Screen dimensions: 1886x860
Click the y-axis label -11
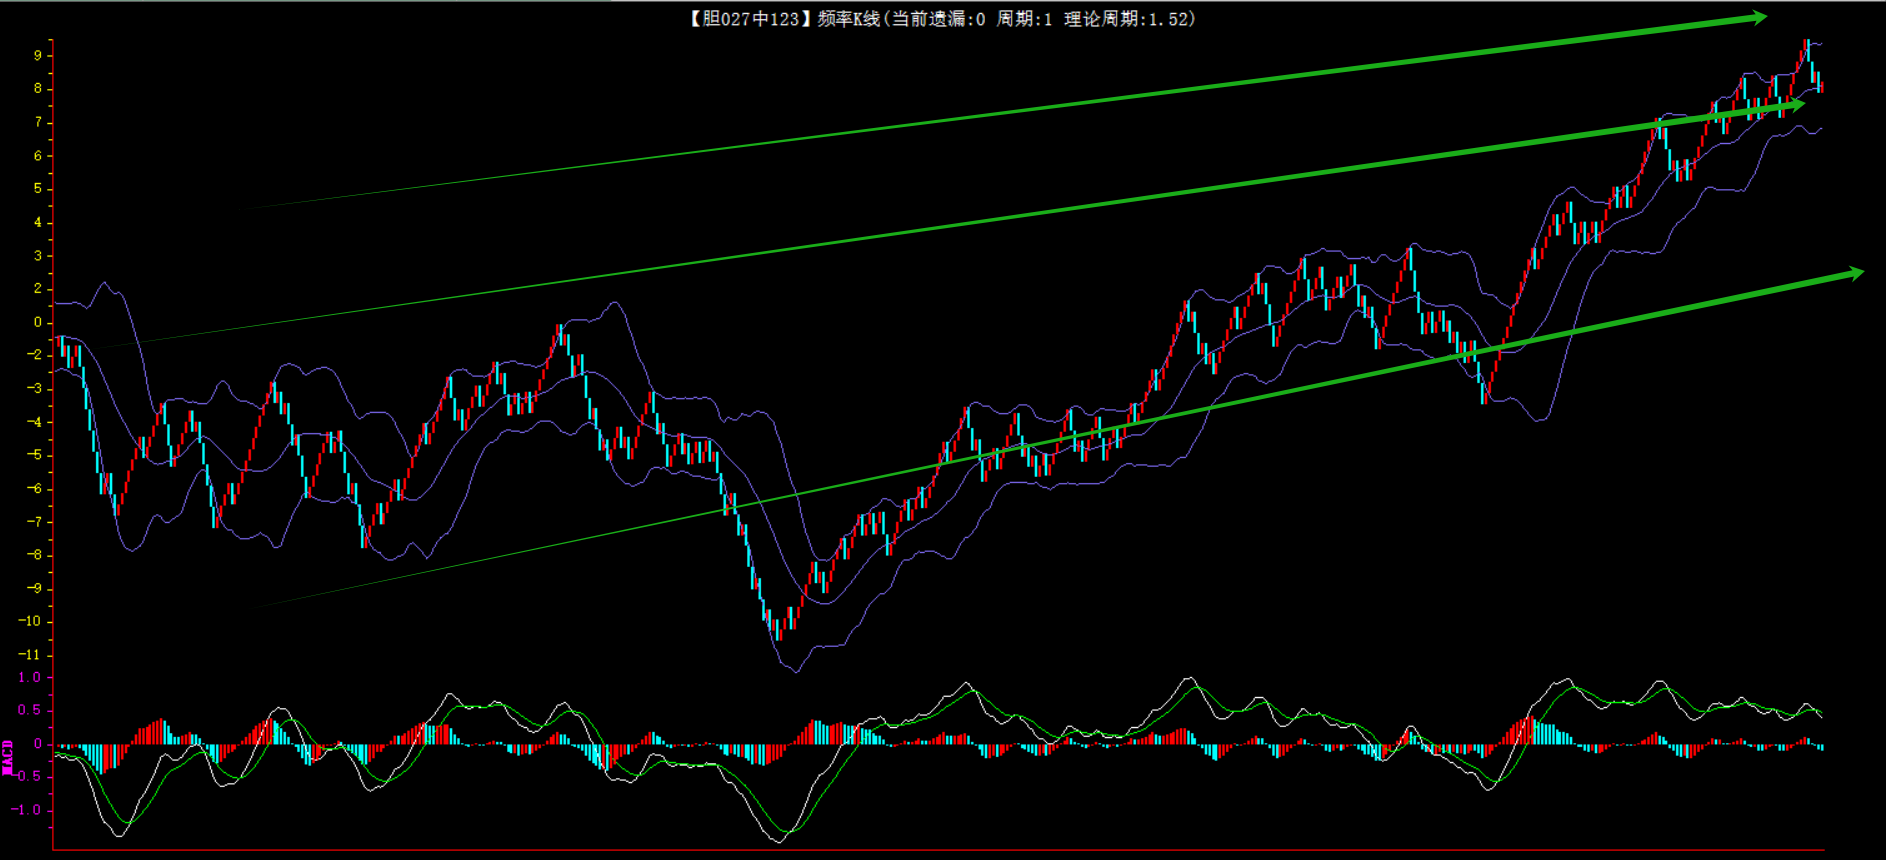[x=30, y=655]
